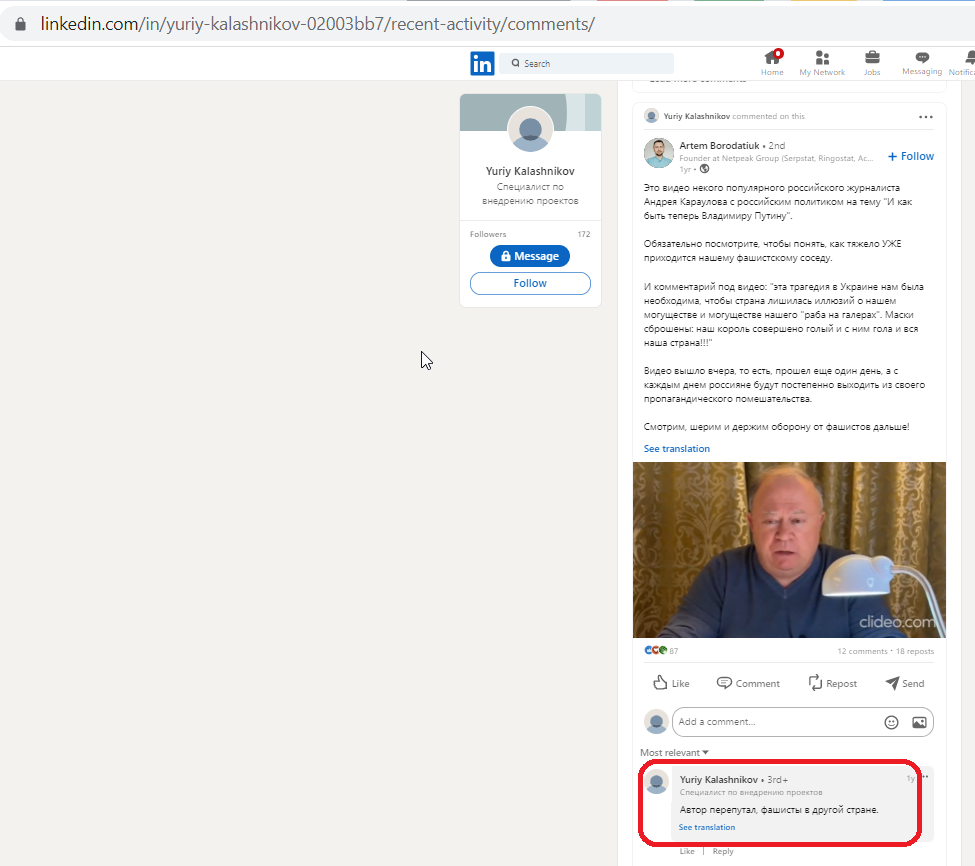Click 'Yuriy Kalashnikov commented on this' header text

734,116
